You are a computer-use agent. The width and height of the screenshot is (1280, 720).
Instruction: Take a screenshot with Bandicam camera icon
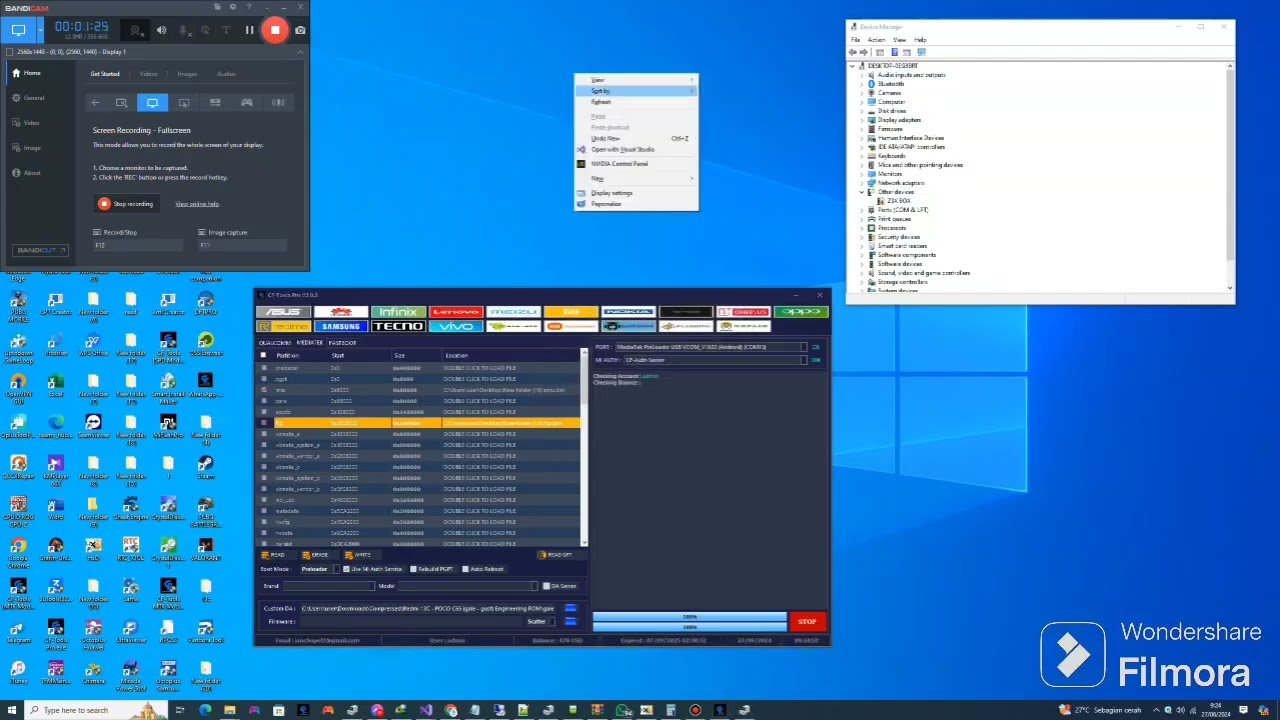pyautogui.click(x=300, y=30)
